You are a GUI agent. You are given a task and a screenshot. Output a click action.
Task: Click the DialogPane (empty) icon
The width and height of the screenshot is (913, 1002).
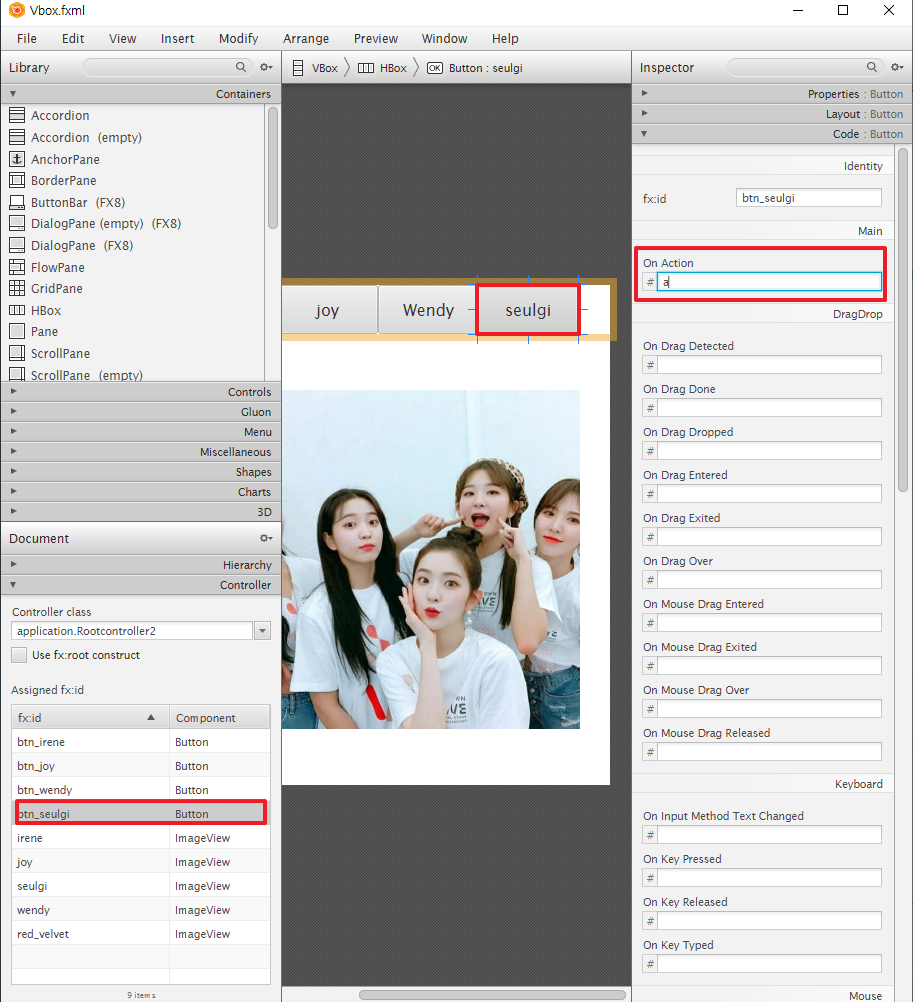17,223
